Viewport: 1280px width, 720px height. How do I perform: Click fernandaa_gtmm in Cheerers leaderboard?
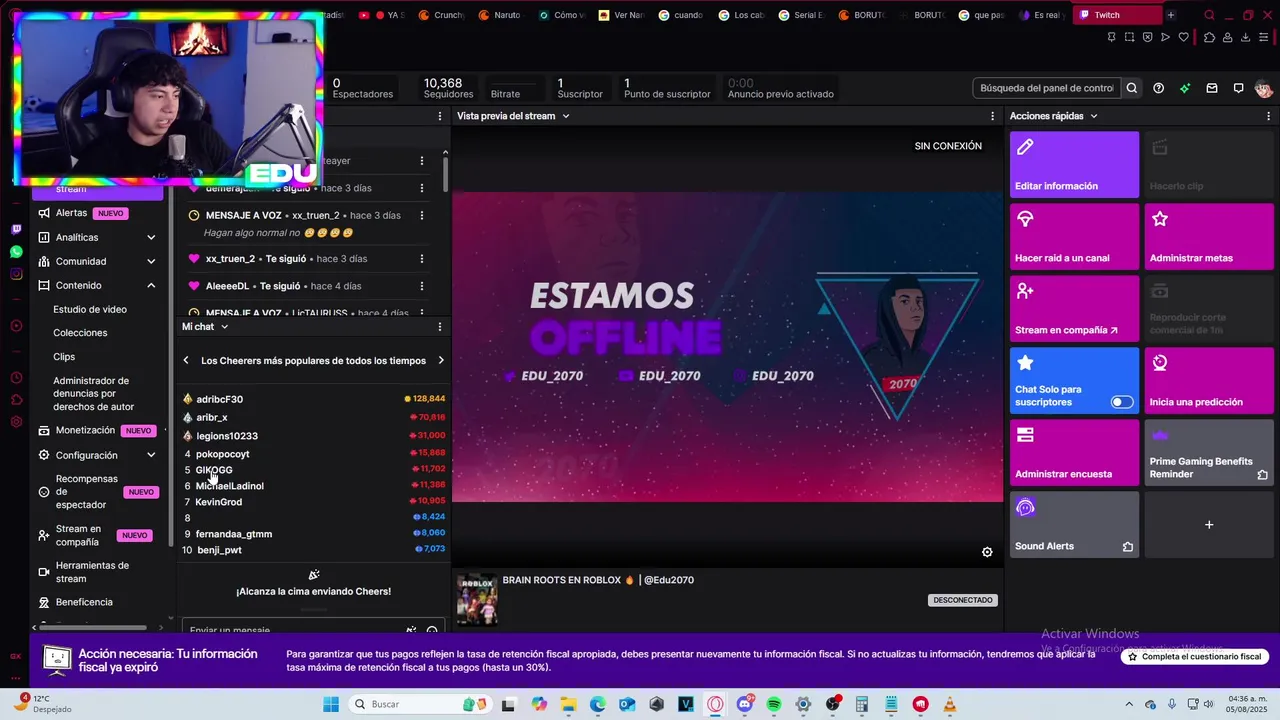pos(233,534)
